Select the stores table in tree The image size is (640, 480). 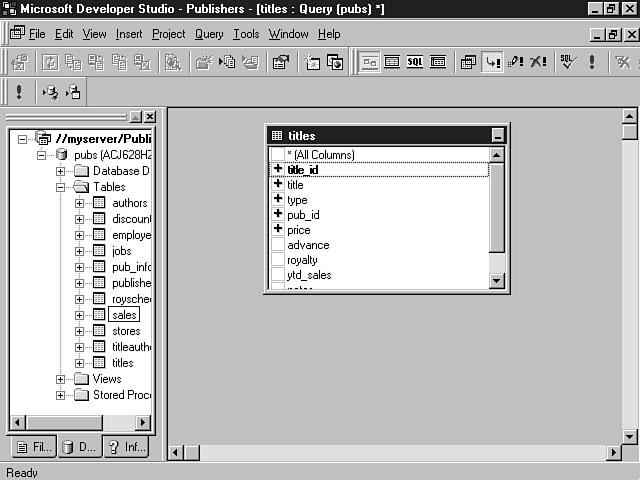click(x=126, y=331)
